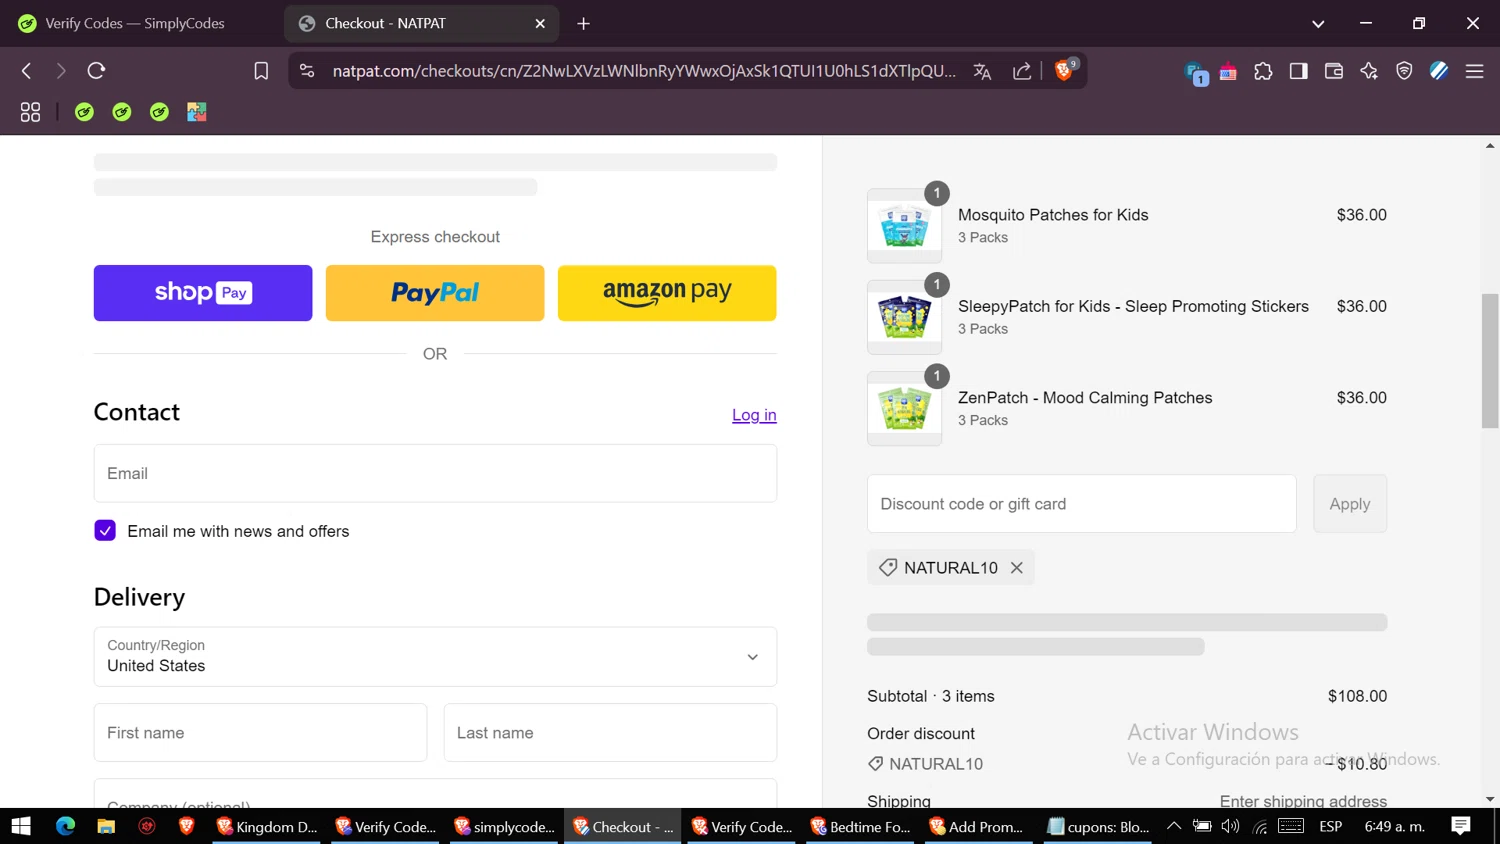Click the Log in link

pyautogui.click(x=754, y=415)
